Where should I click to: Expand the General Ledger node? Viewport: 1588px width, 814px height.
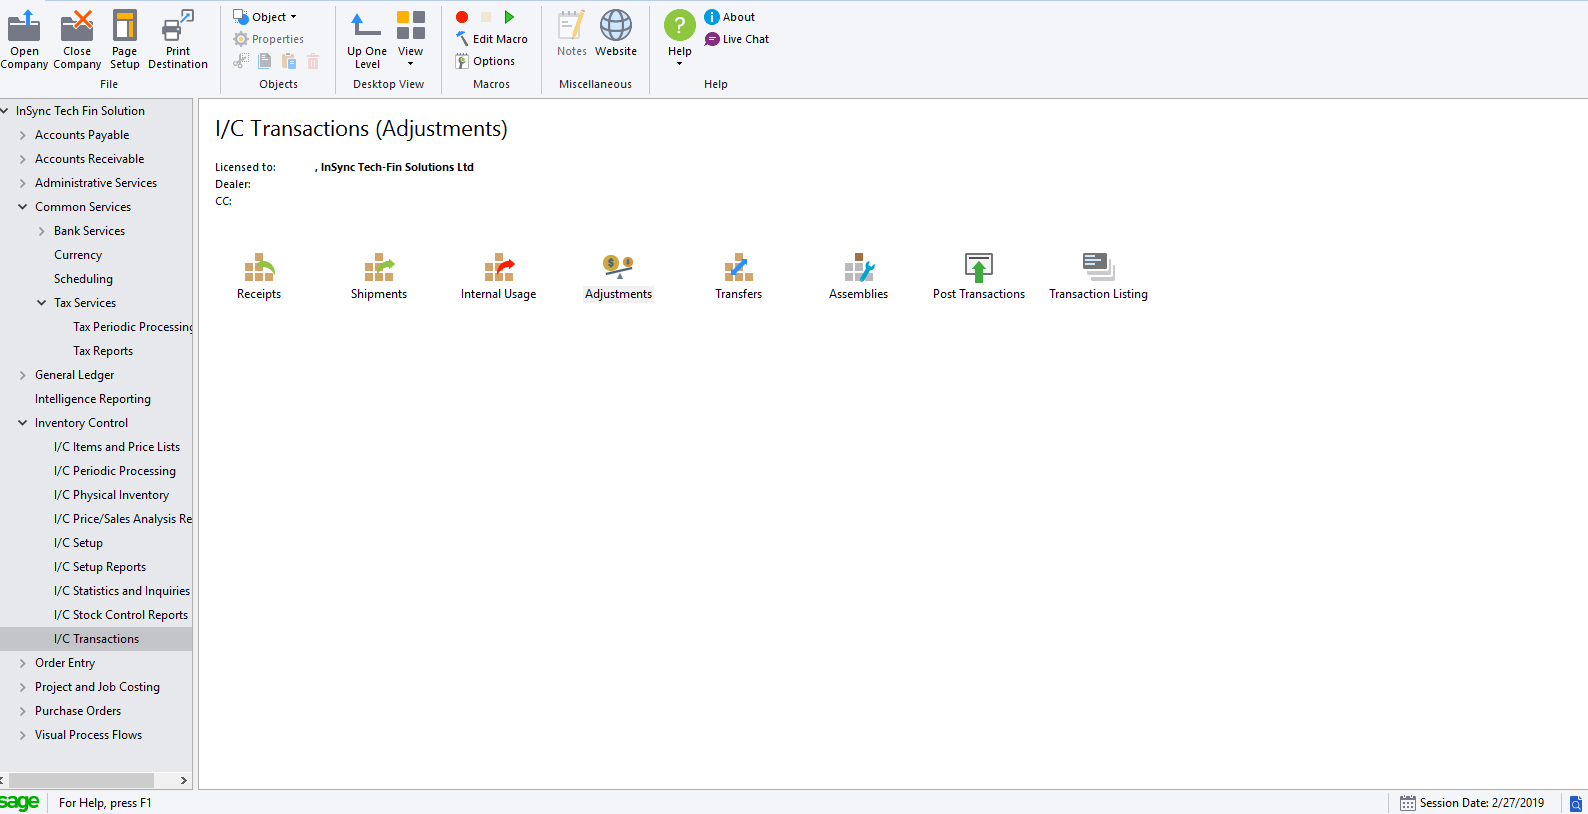click(22, 375)
